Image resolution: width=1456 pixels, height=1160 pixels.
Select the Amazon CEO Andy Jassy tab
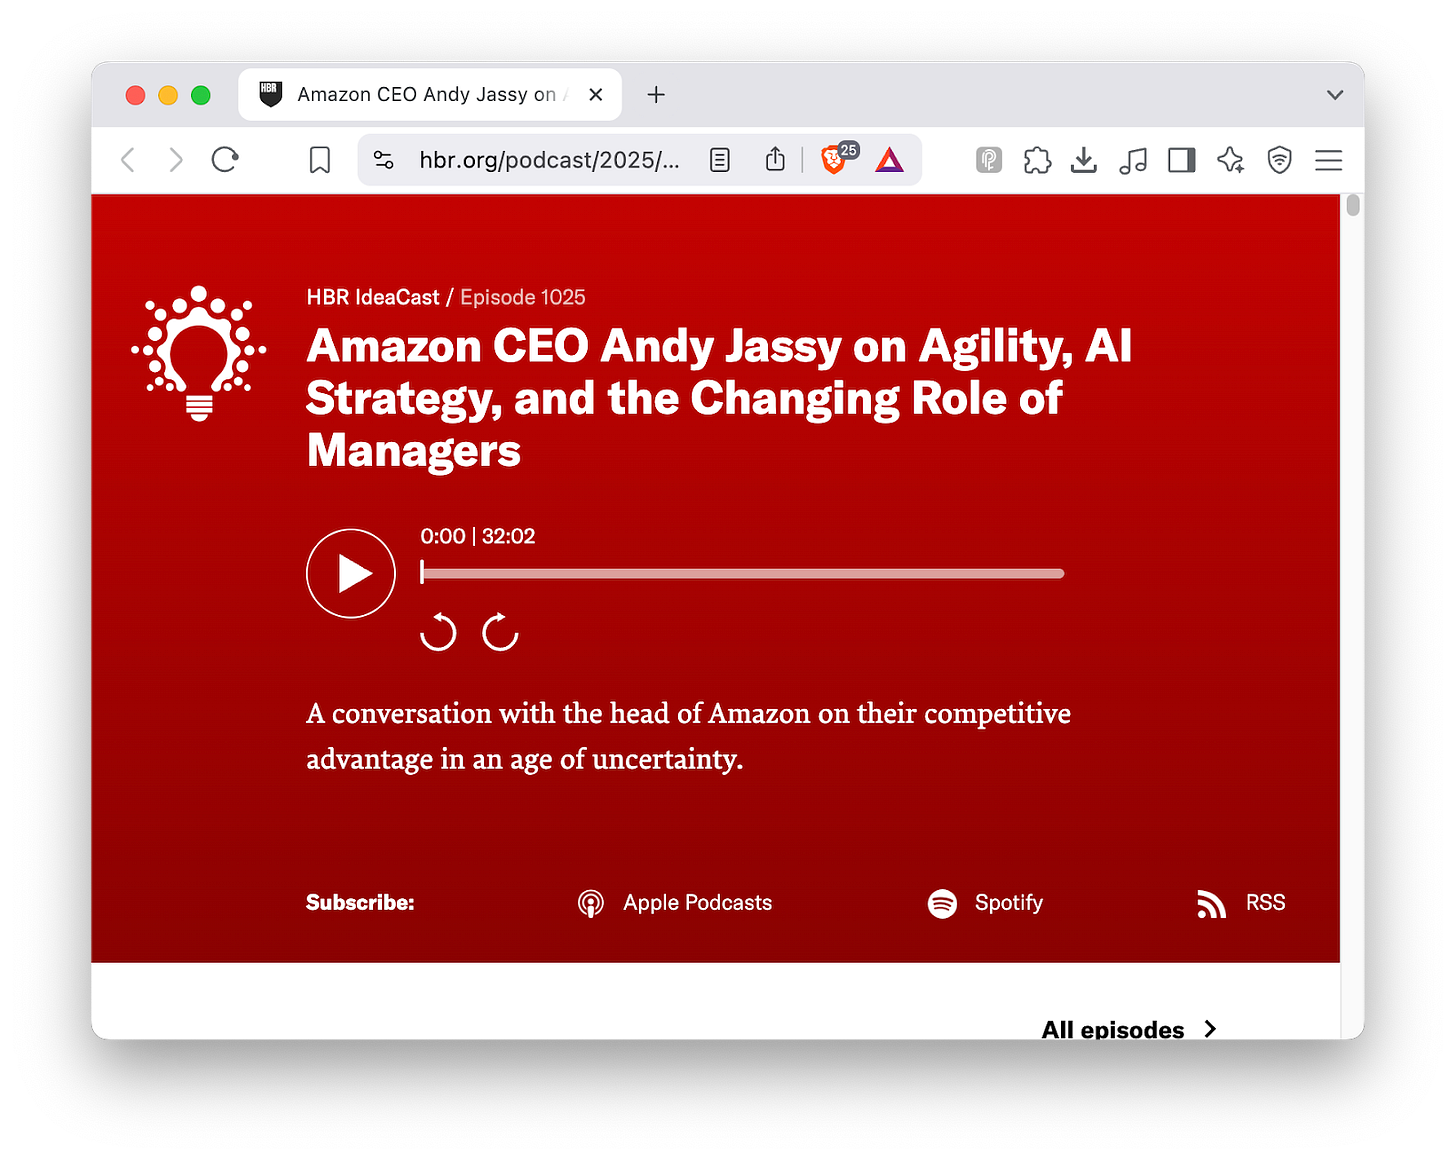coord(430,94)
